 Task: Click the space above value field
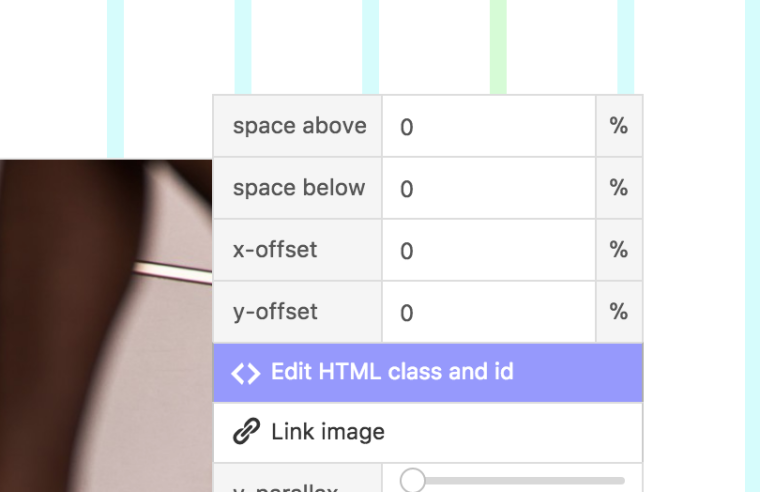(x=488, y=127)
